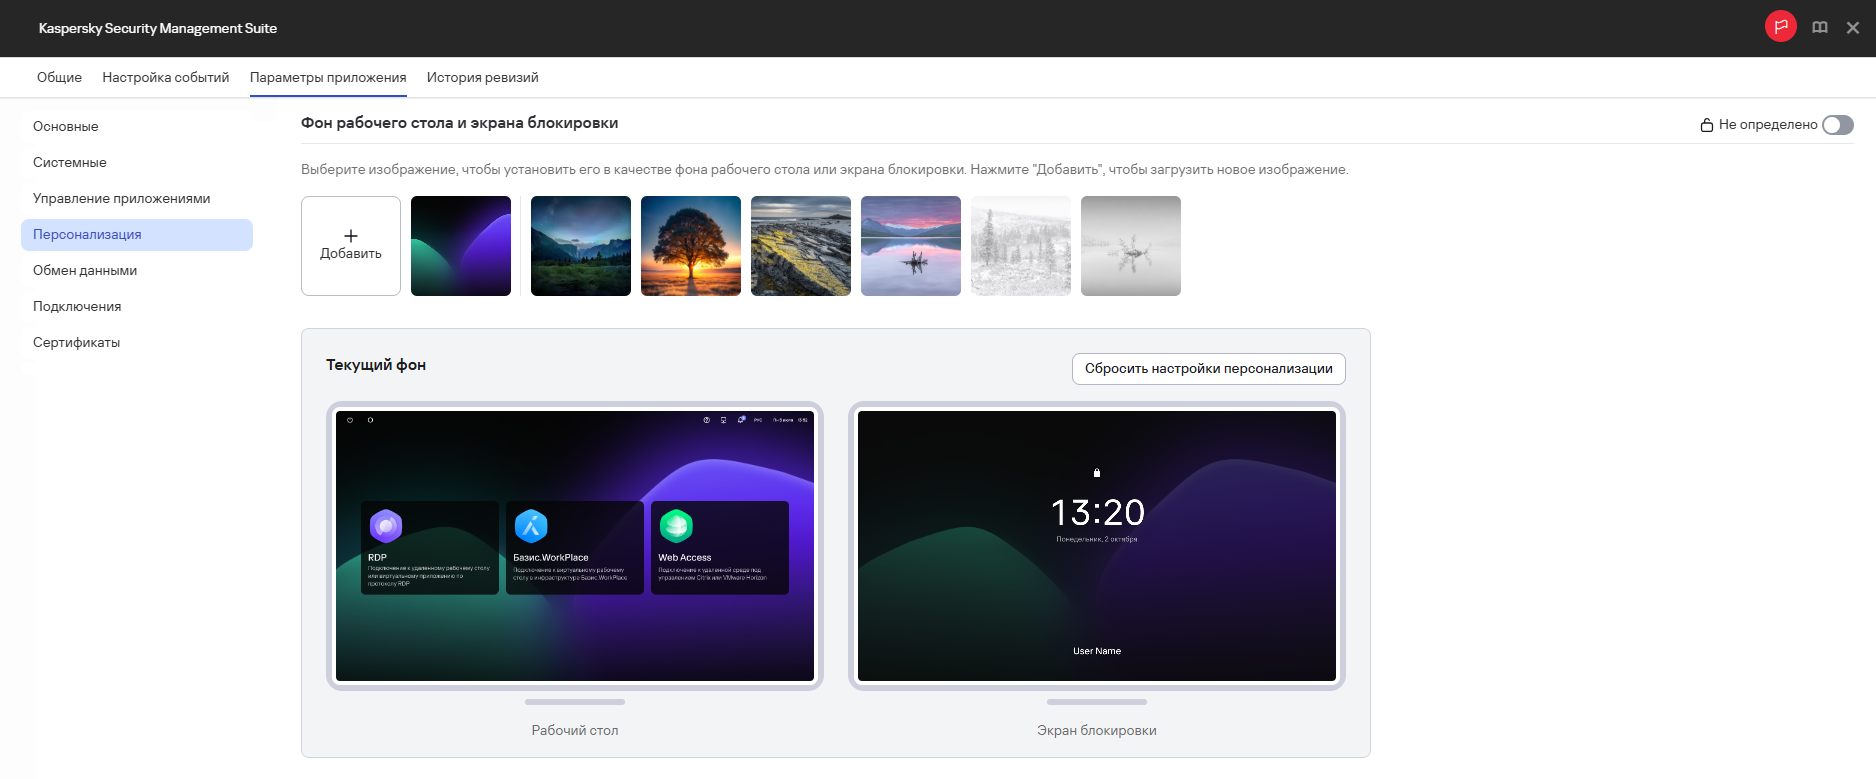Click the RDP app icon in desktop preview
The image size is (1876, 779).
[385, 525]
